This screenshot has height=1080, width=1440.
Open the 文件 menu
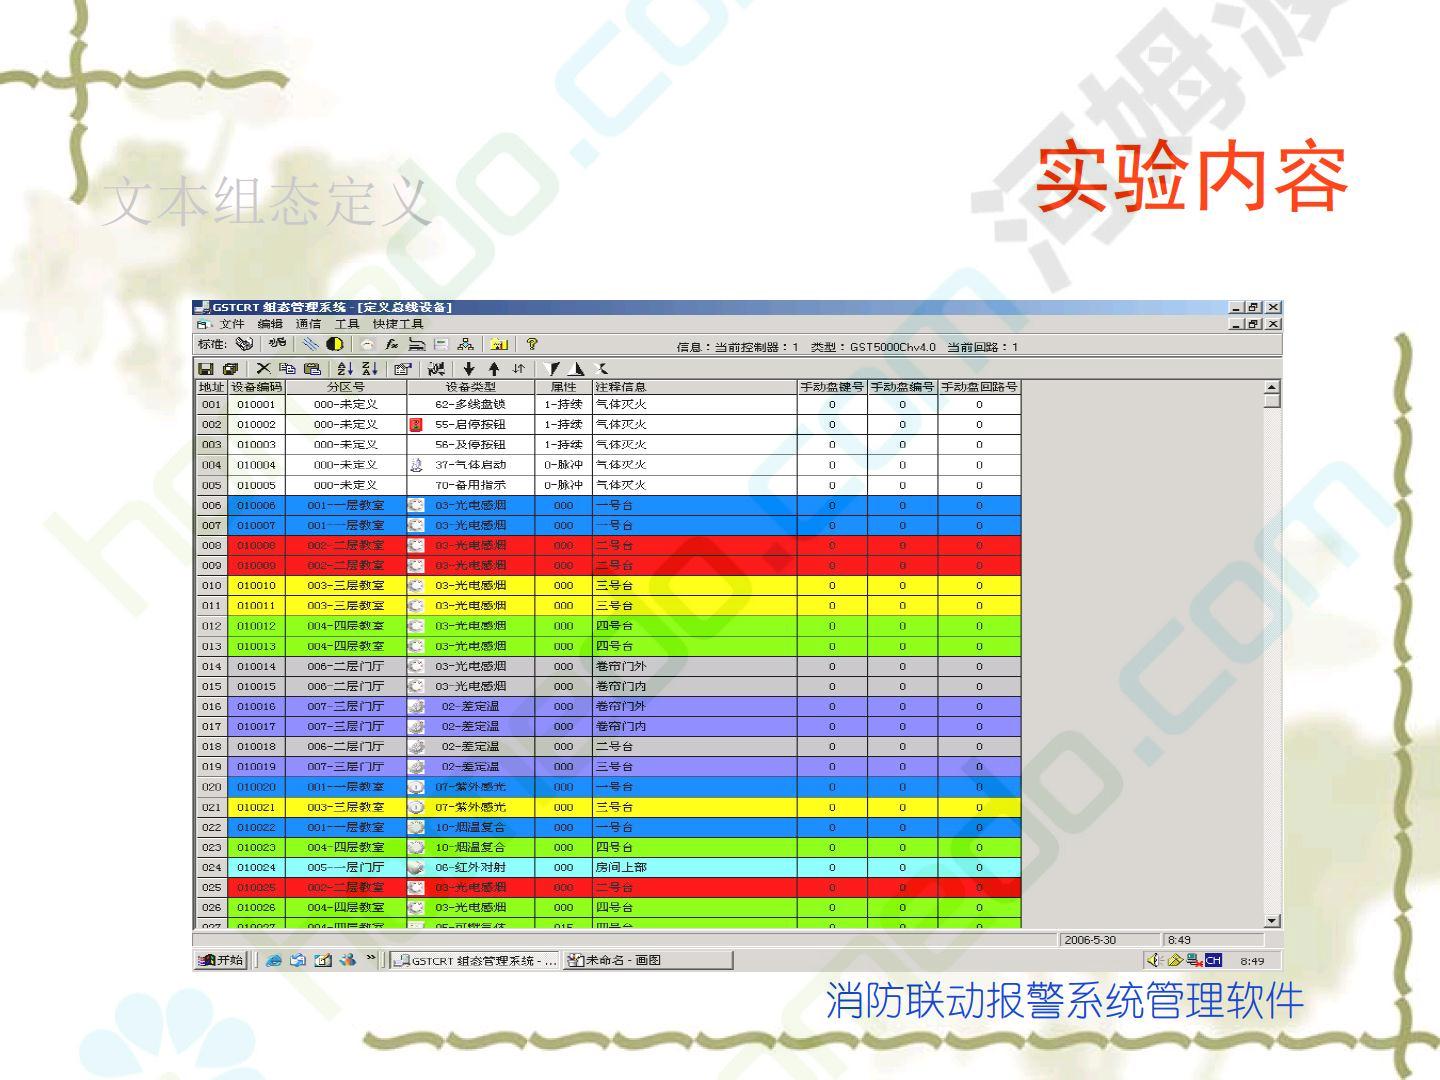pyautogui.click(x=232, y=324)
